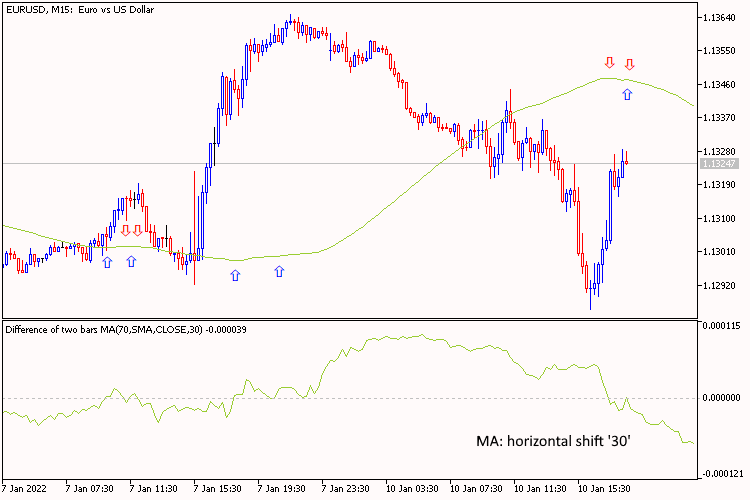
Task: Click the 0.000000 indicator scale value
Action: [721, 398]
